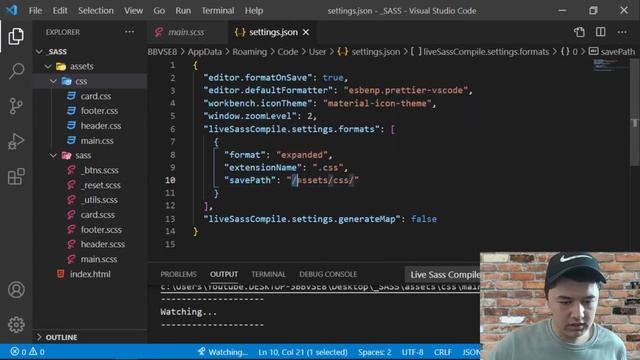Open header.scss file
Screen dimensions: 640x360
(102, 244)
